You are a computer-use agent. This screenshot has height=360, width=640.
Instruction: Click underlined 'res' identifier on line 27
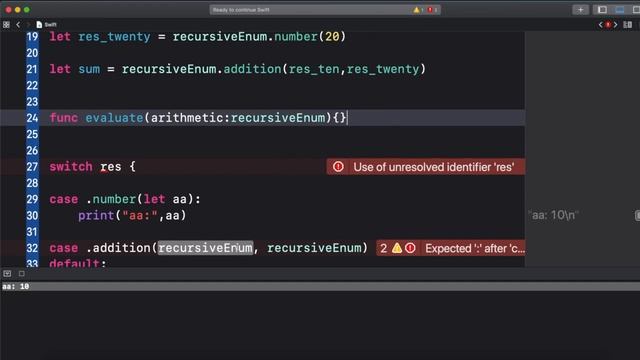coord(111,167)
